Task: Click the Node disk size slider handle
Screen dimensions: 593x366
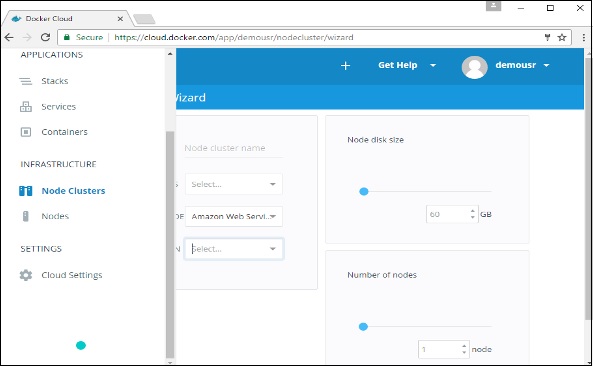Action: click(364, 192)
